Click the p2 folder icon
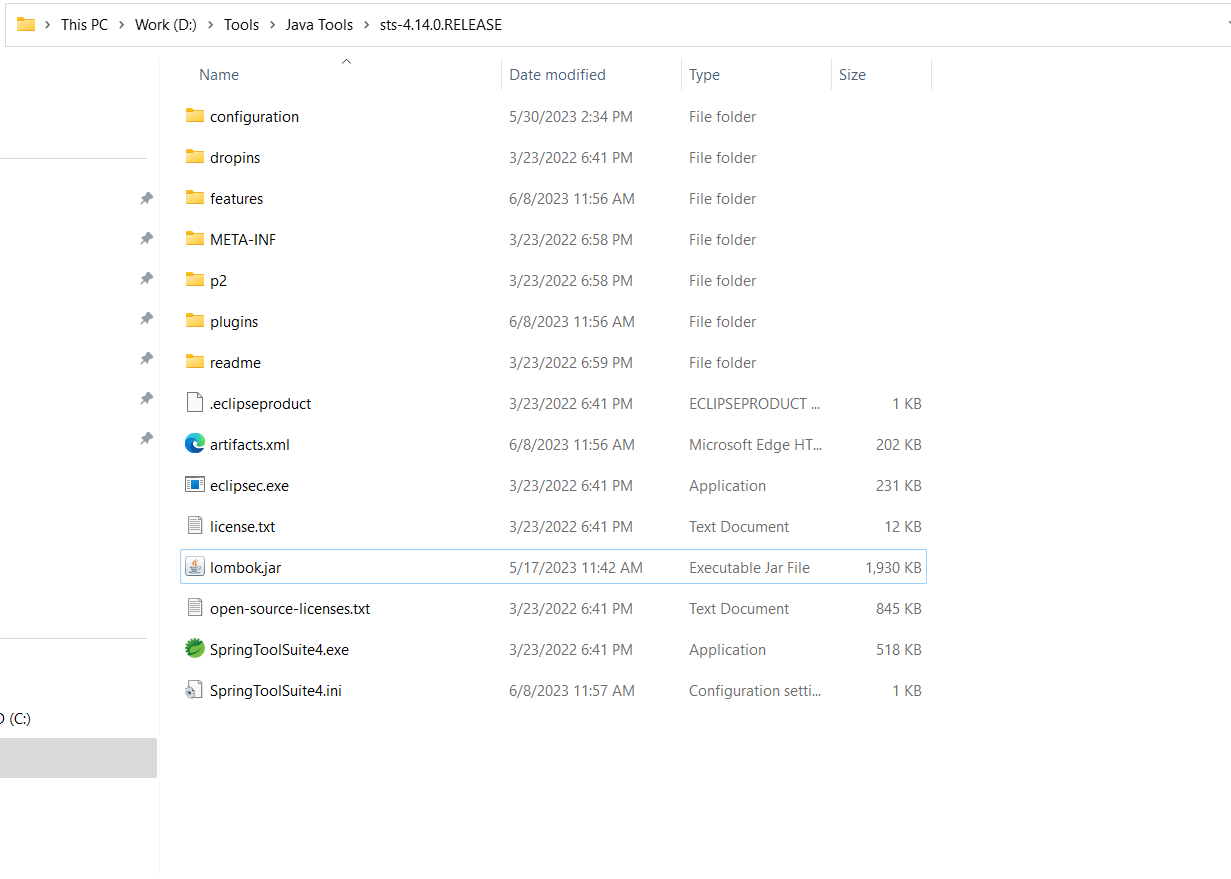Image resolution: width=1231 pixels, height=879 pixels. (195, 280)
